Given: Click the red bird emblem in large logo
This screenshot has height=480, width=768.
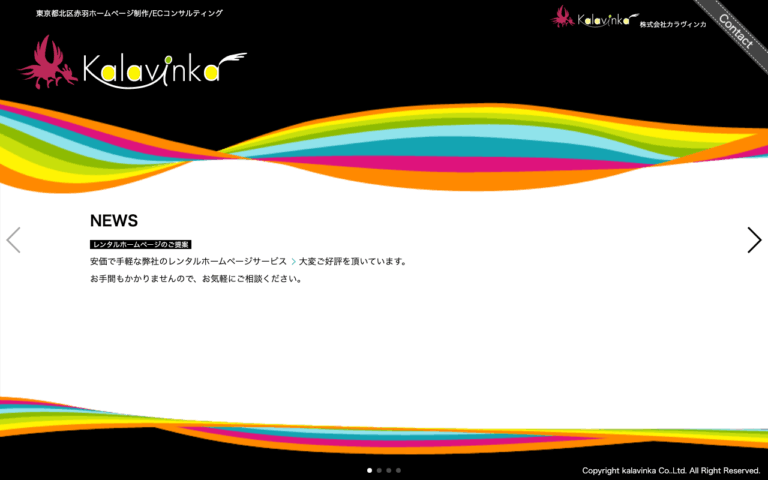Looking at the screenshot, I should tap(48, 62).
